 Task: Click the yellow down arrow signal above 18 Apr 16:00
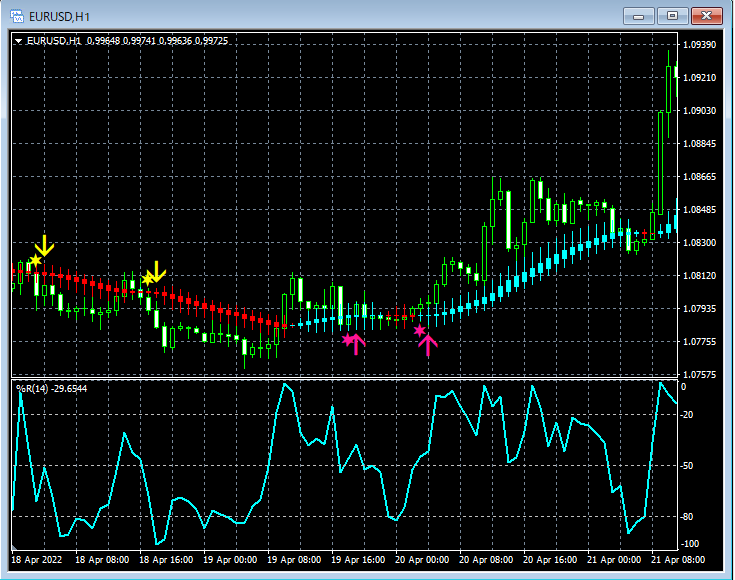(x=157, y=271)
